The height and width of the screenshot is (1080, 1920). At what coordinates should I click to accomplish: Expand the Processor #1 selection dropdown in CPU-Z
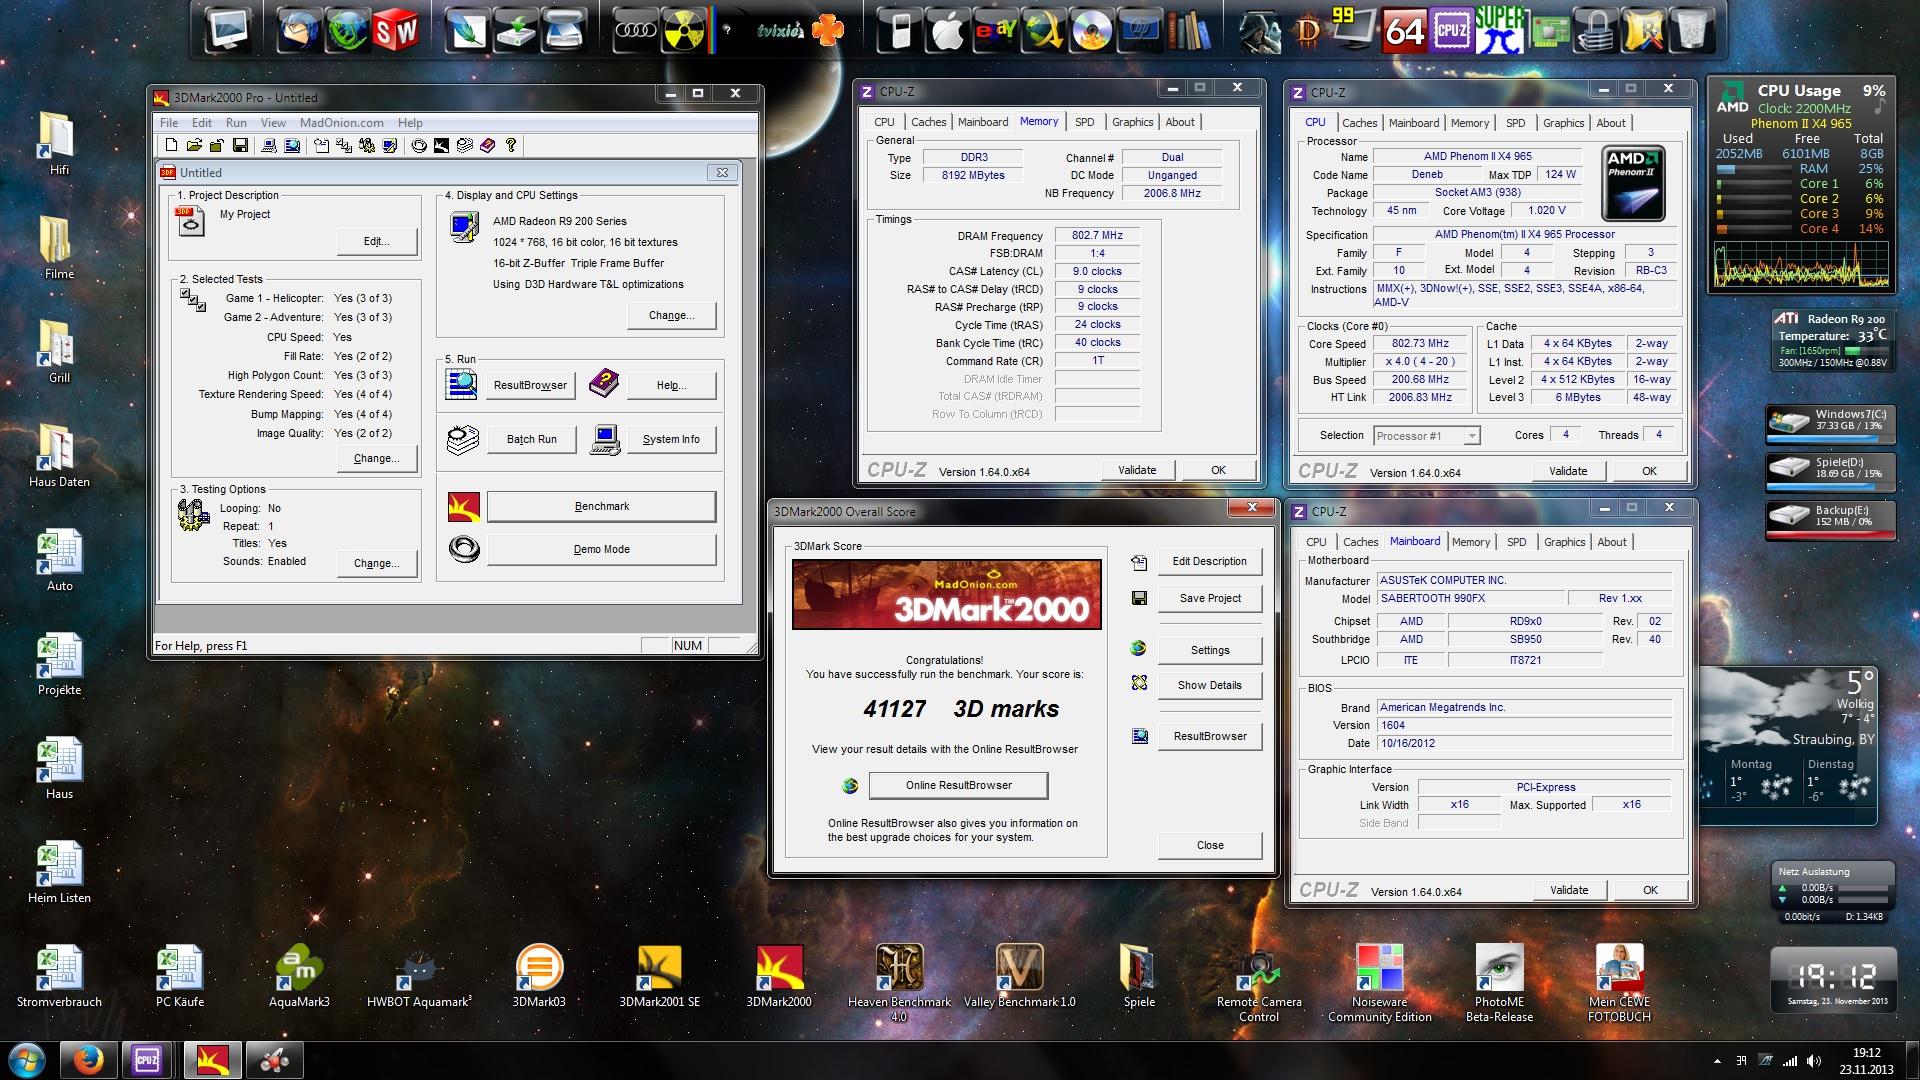(x=1471, y=436)
